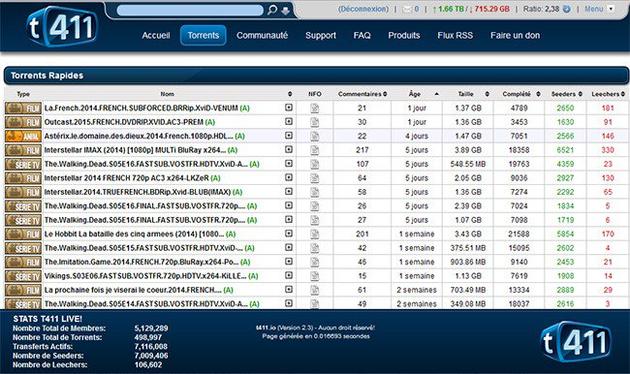Image resolution: width=630 pixels, height=374 pixels.
Task: Open NFO icon for Interstellar IMAX row
Action: pos(315,150)
